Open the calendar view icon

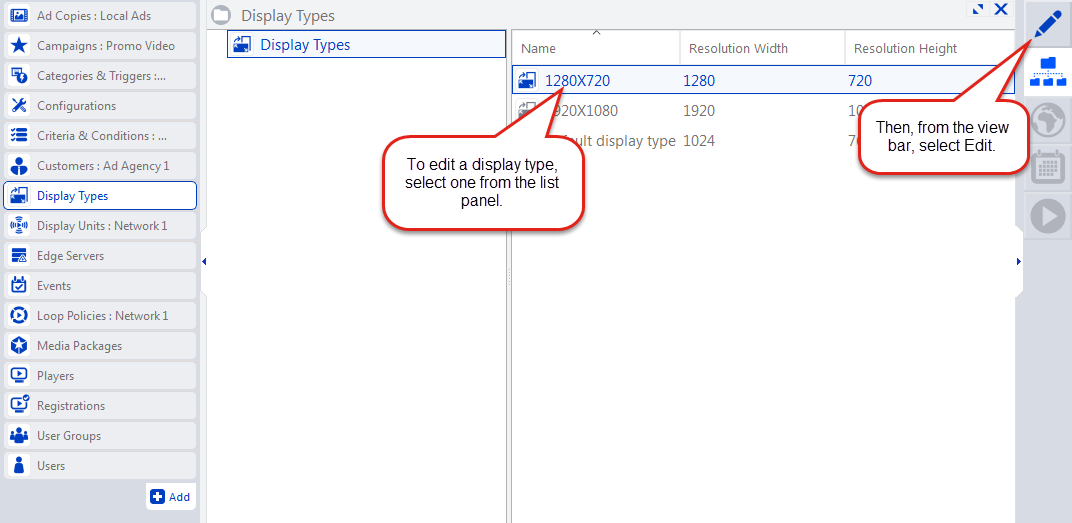[1047, 167]
